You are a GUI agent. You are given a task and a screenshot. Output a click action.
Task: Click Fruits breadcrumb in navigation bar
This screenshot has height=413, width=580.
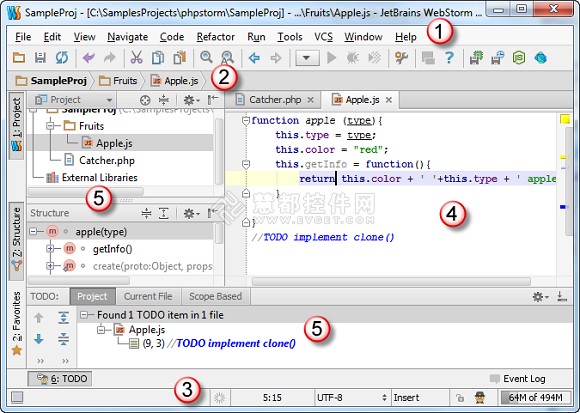[x=118, y=81]
